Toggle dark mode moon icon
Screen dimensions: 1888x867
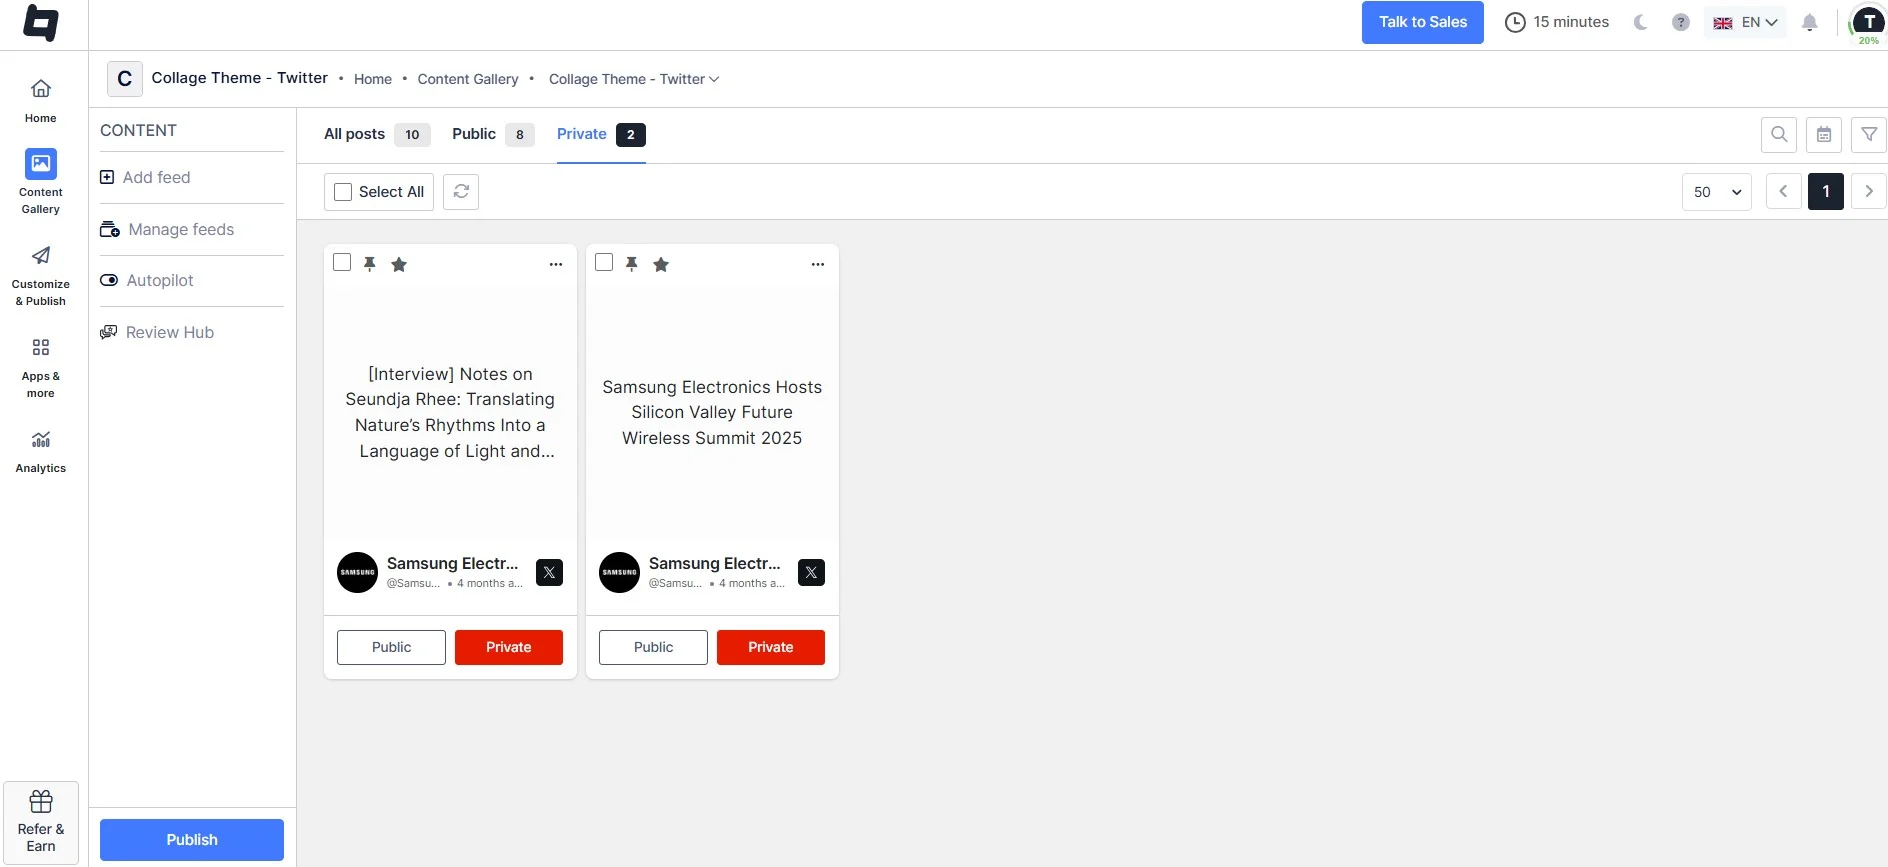1640,22
